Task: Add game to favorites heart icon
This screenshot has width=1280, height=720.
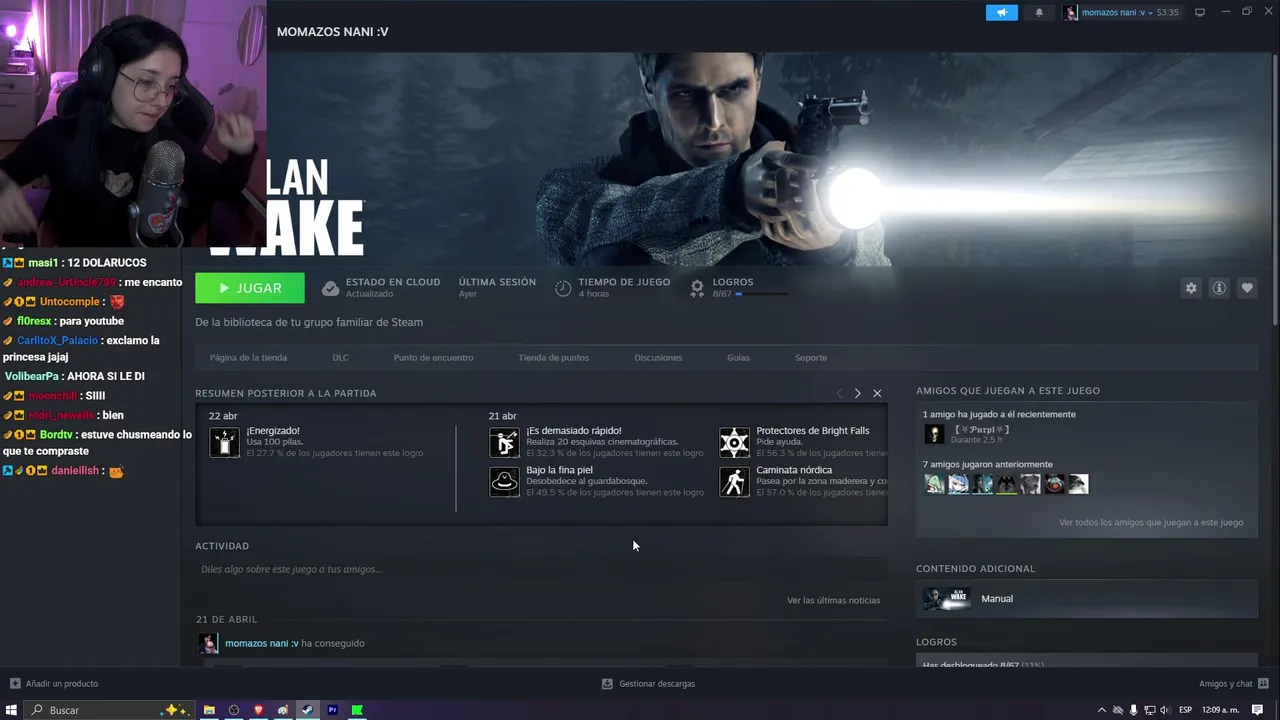Action: click(1247, 288)
